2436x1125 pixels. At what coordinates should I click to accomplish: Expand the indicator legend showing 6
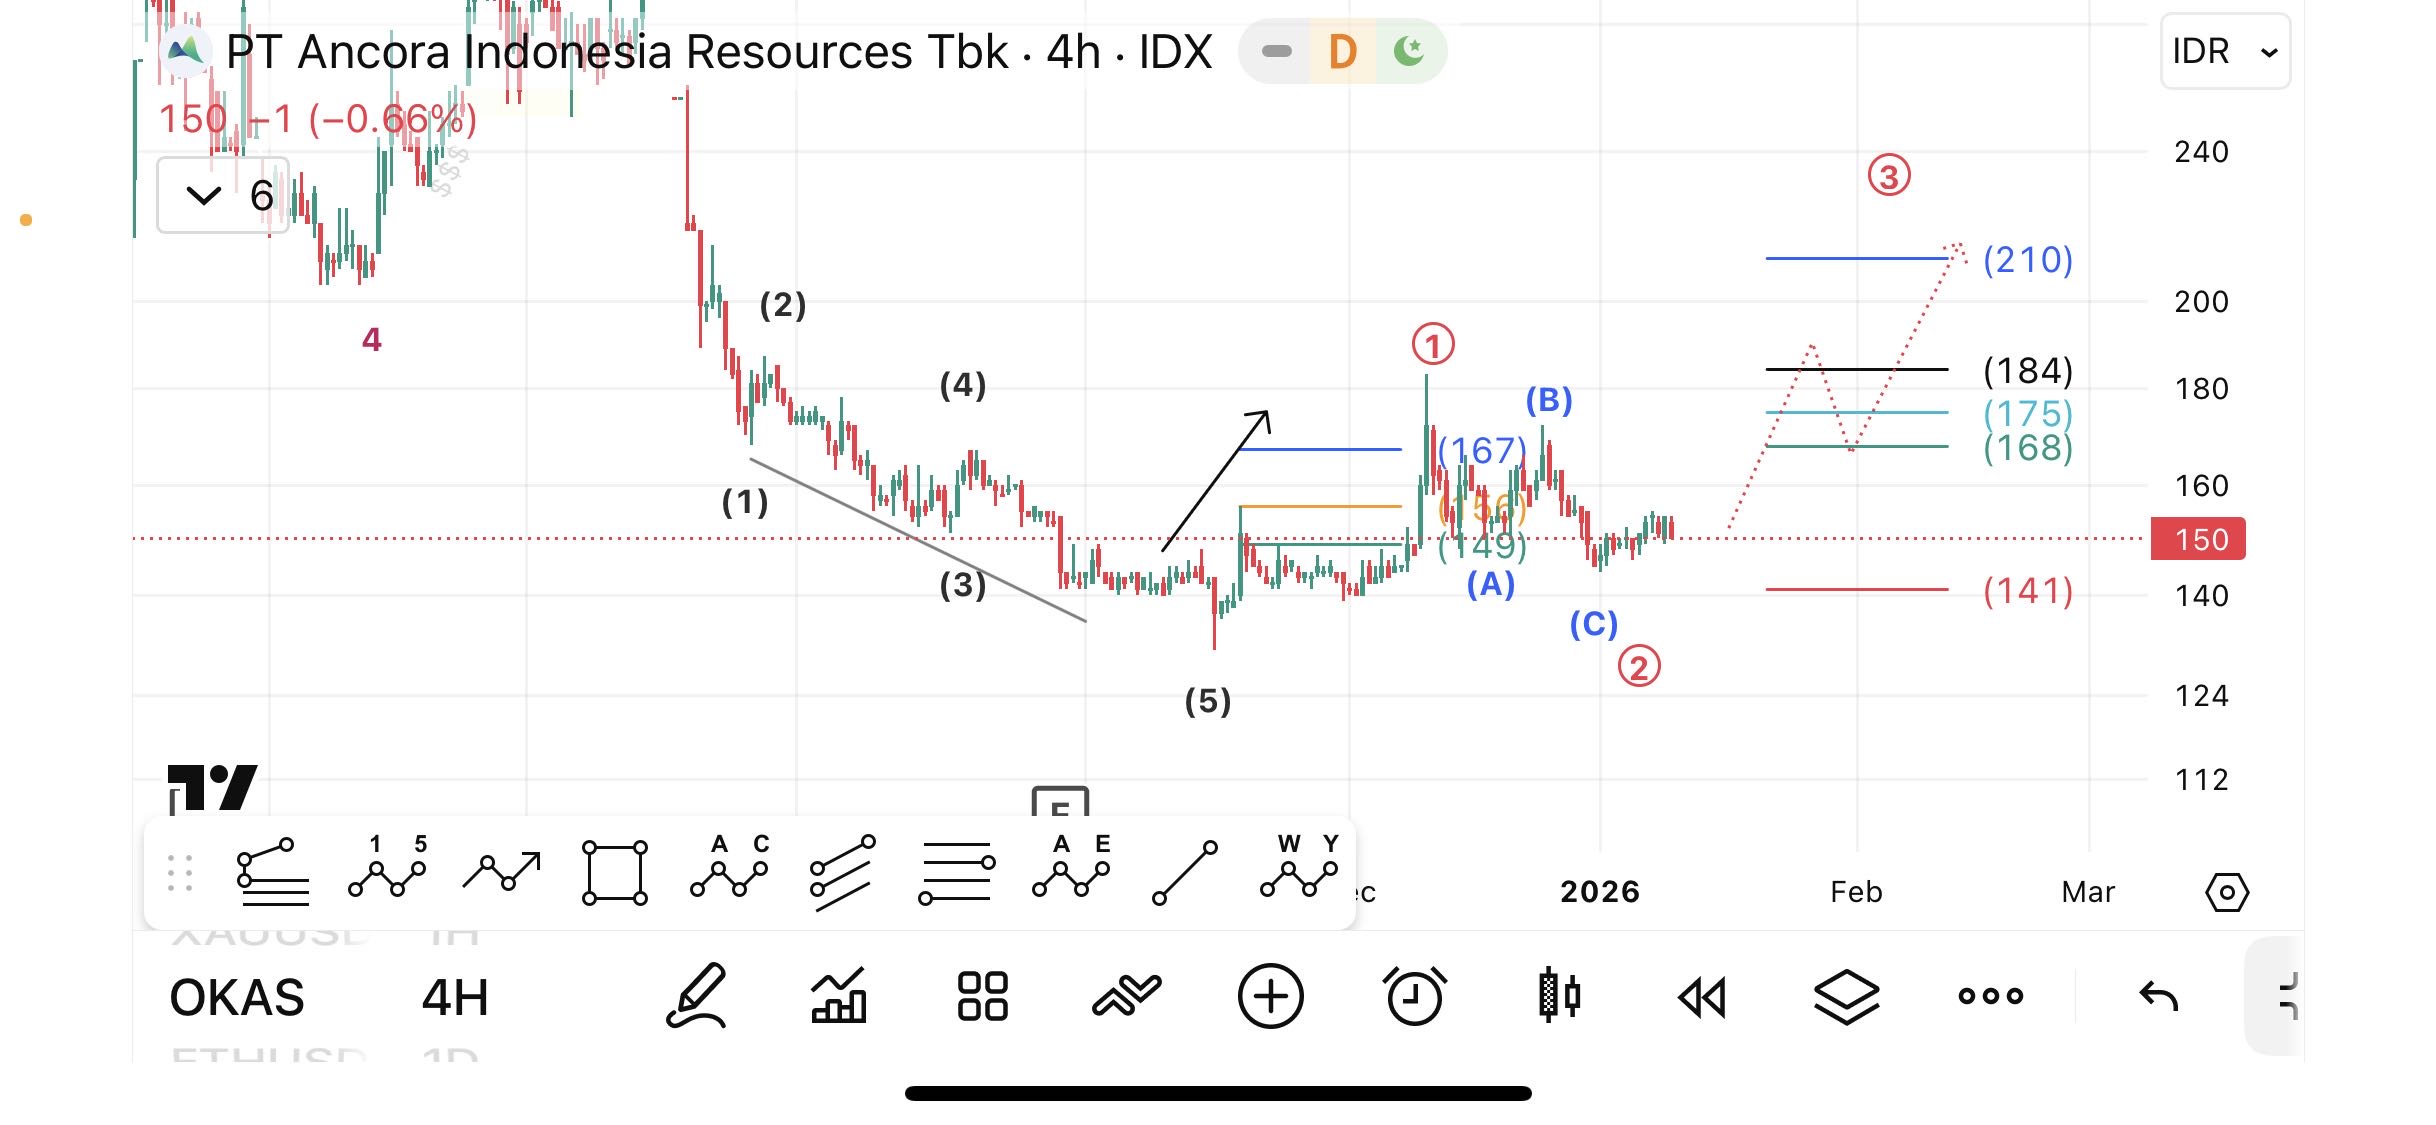click(x=223, y=195)
